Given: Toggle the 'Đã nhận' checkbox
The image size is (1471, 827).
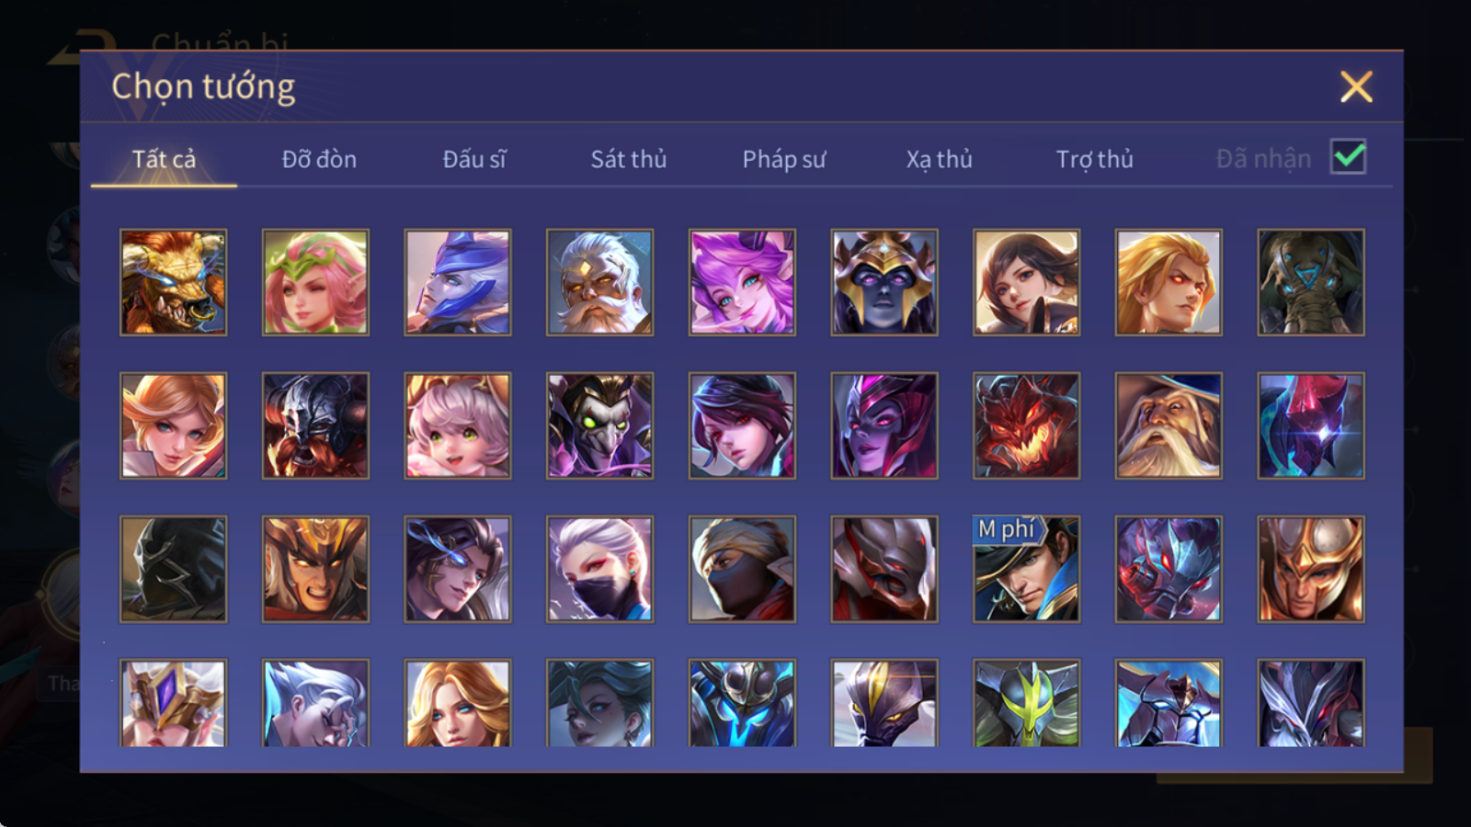Looking at the screenshot, I should [x=1348, y=157].
